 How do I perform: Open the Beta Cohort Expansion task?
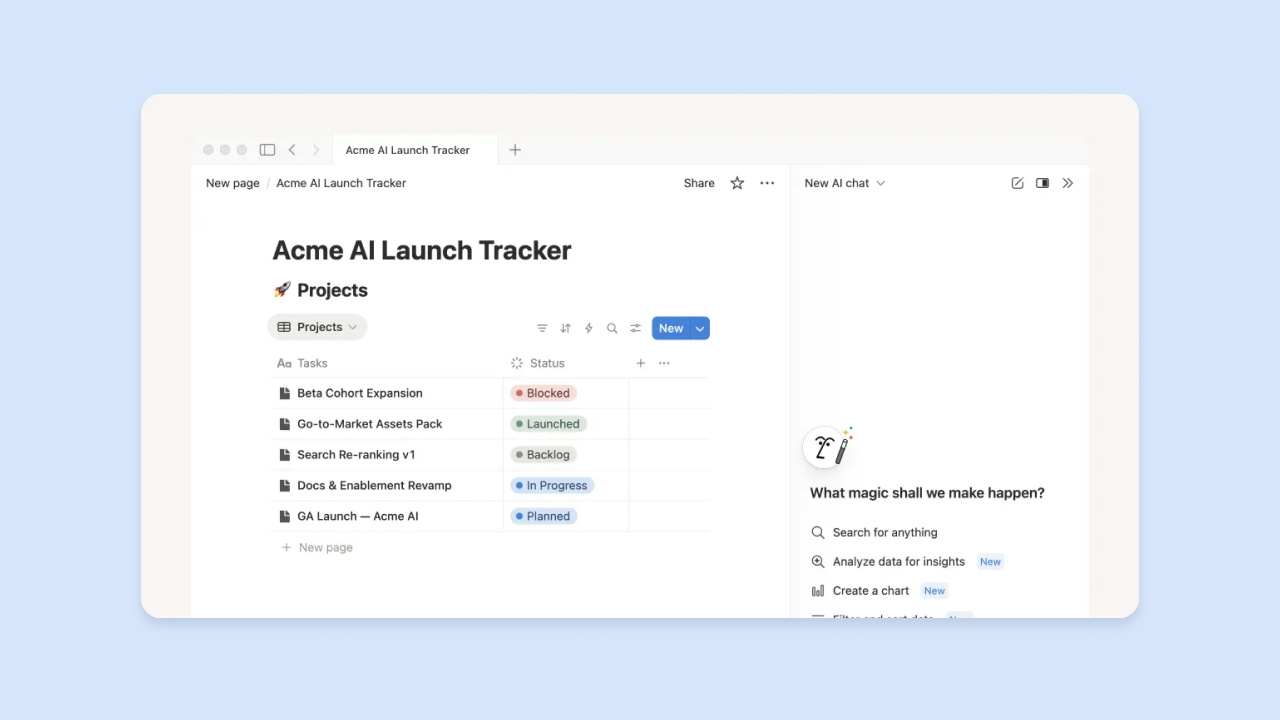pos(360,393)
